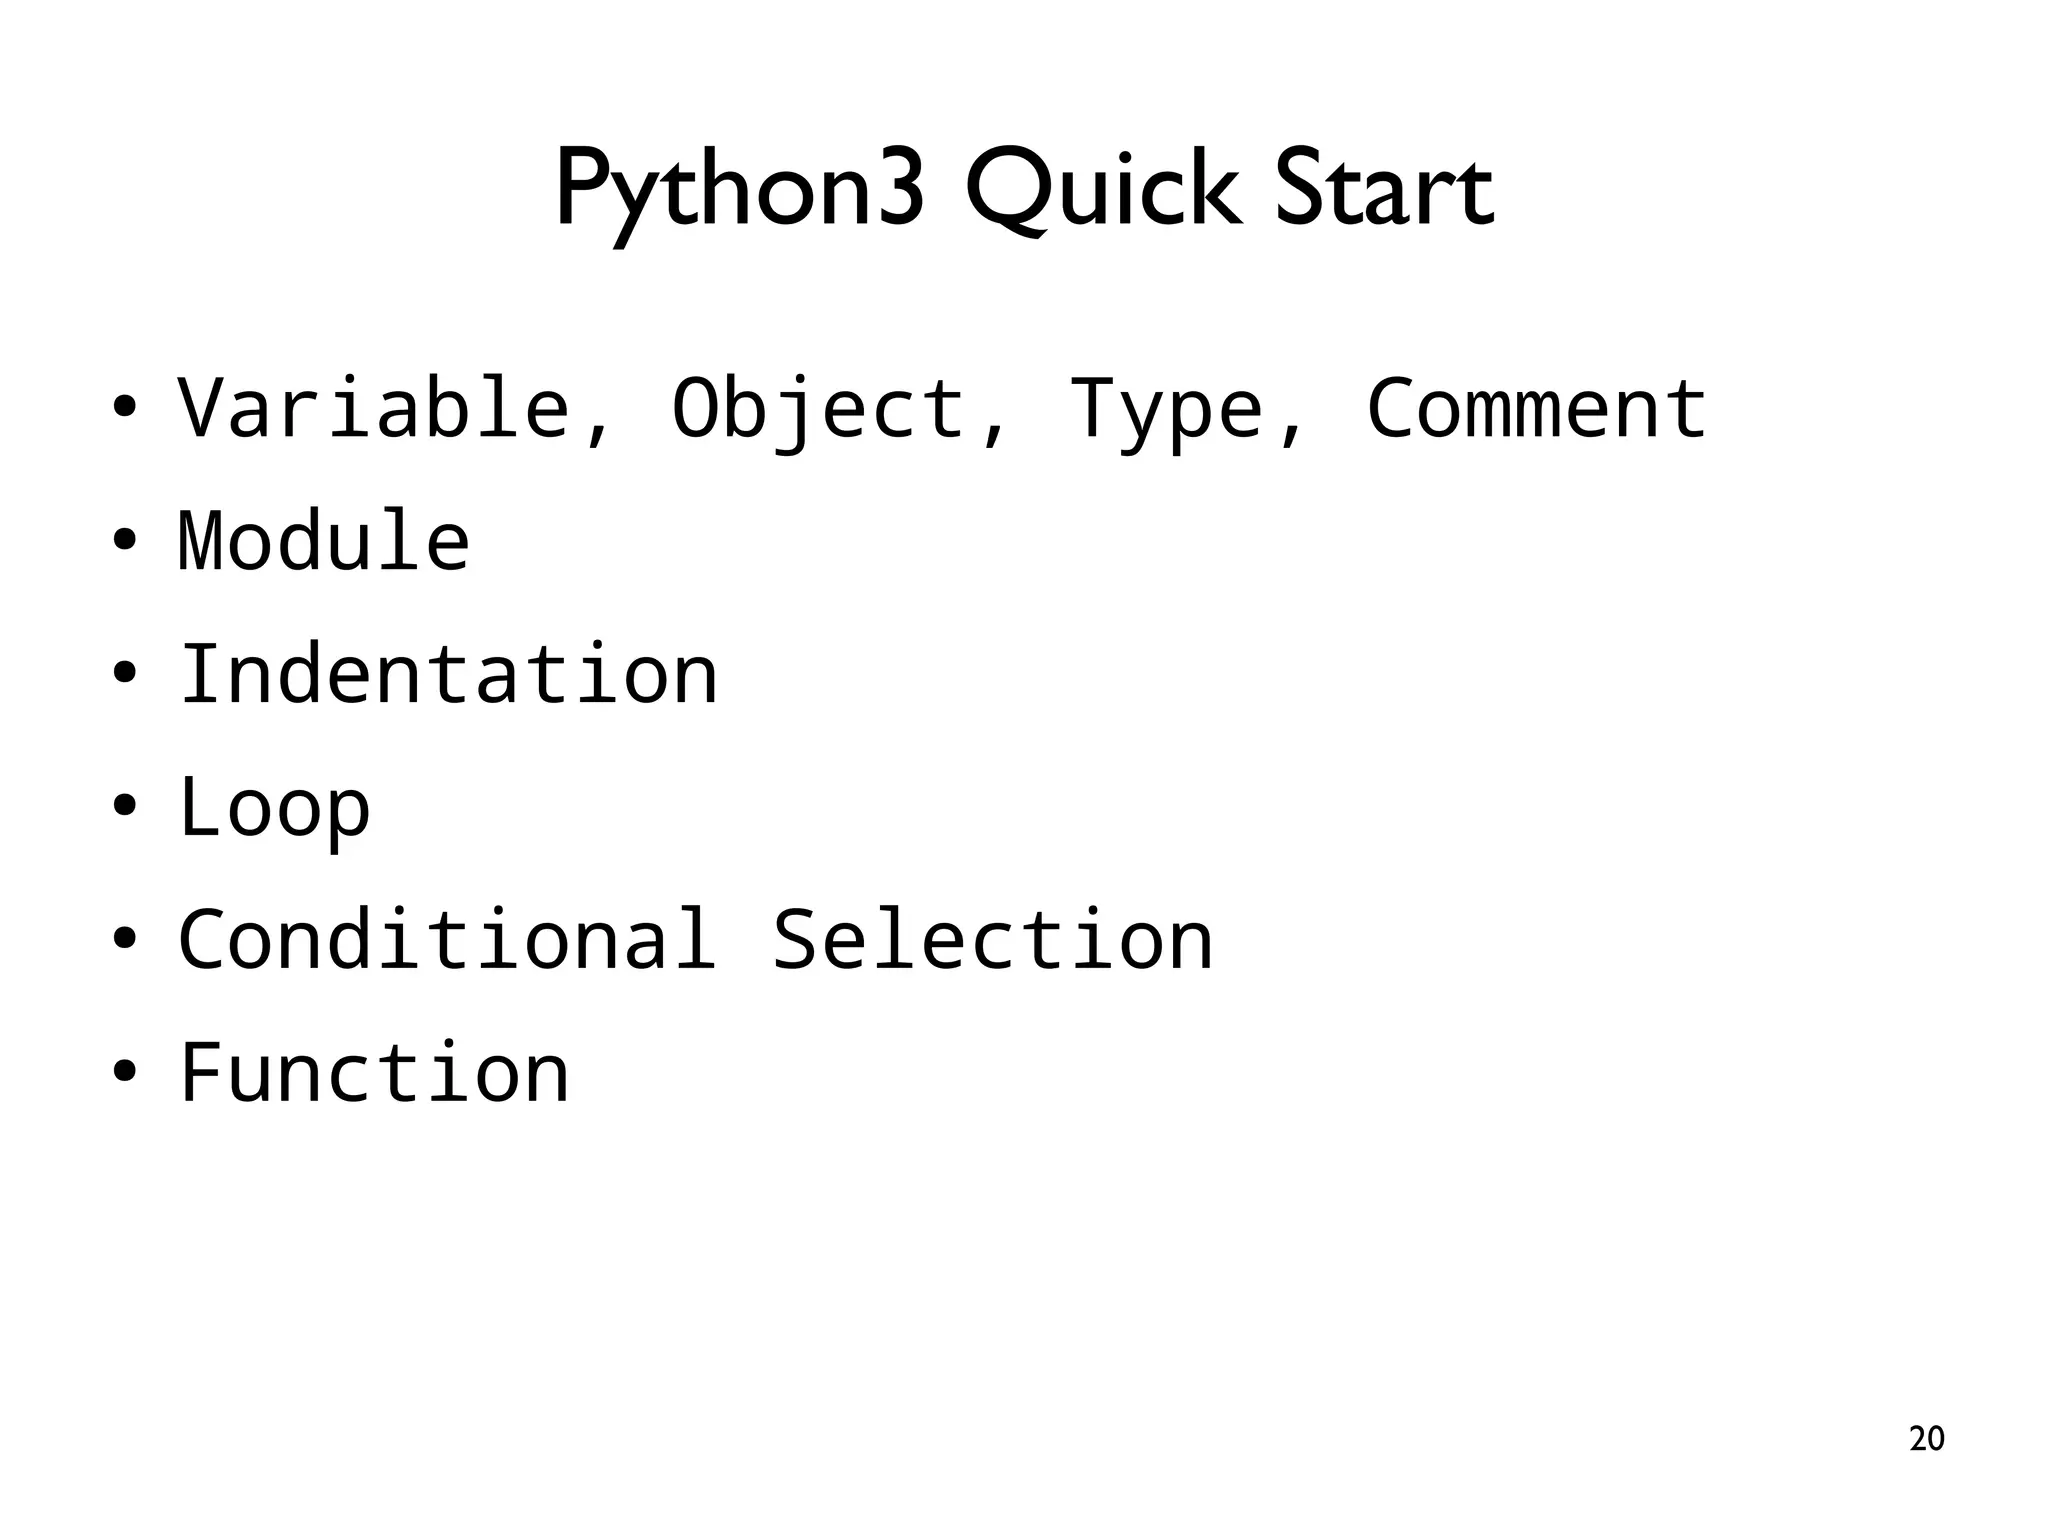Click the word 'Type' in first bullet
This screenshot has width=2048, height=1536.
[x=1166, y=408]
